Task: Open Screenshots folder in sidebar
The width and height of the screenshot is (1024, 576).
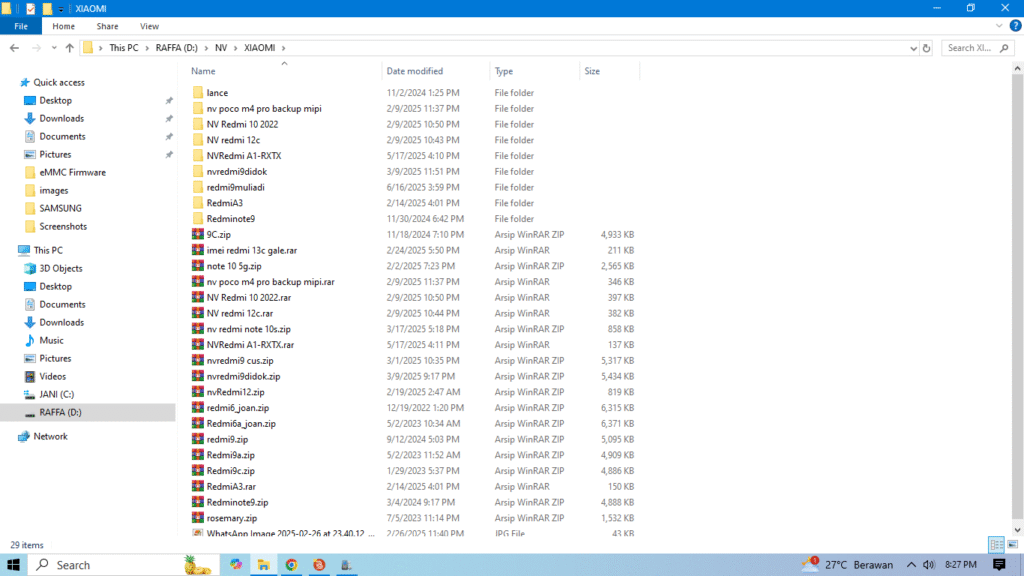Action: click(x=63, y=227)
